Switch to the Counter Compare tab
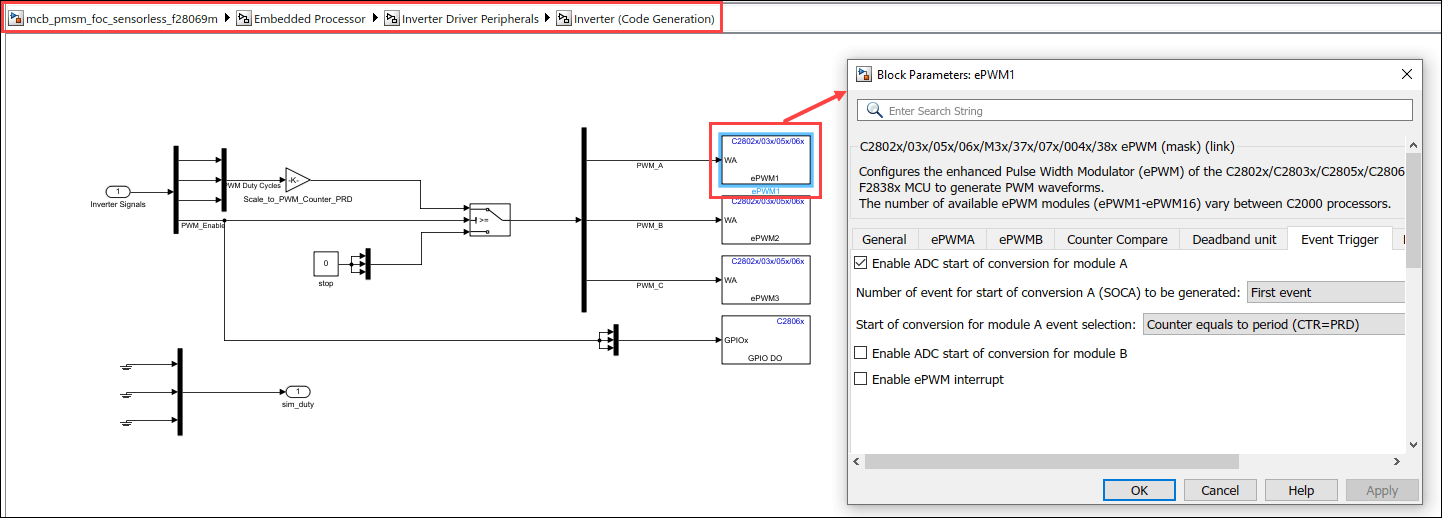The image size is (1442, 518). (x=1116, y=239)
